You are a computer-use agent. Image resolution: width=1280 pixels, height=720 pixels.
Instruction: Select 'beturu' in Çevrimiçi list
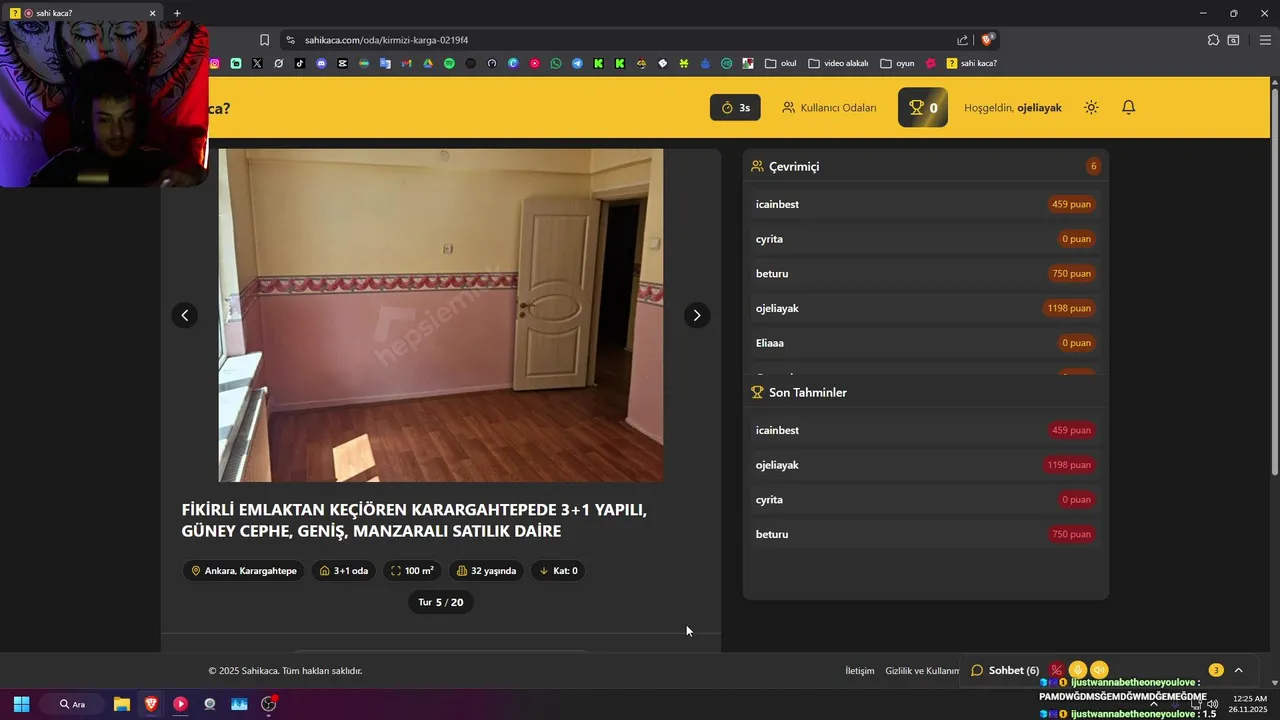925,273
